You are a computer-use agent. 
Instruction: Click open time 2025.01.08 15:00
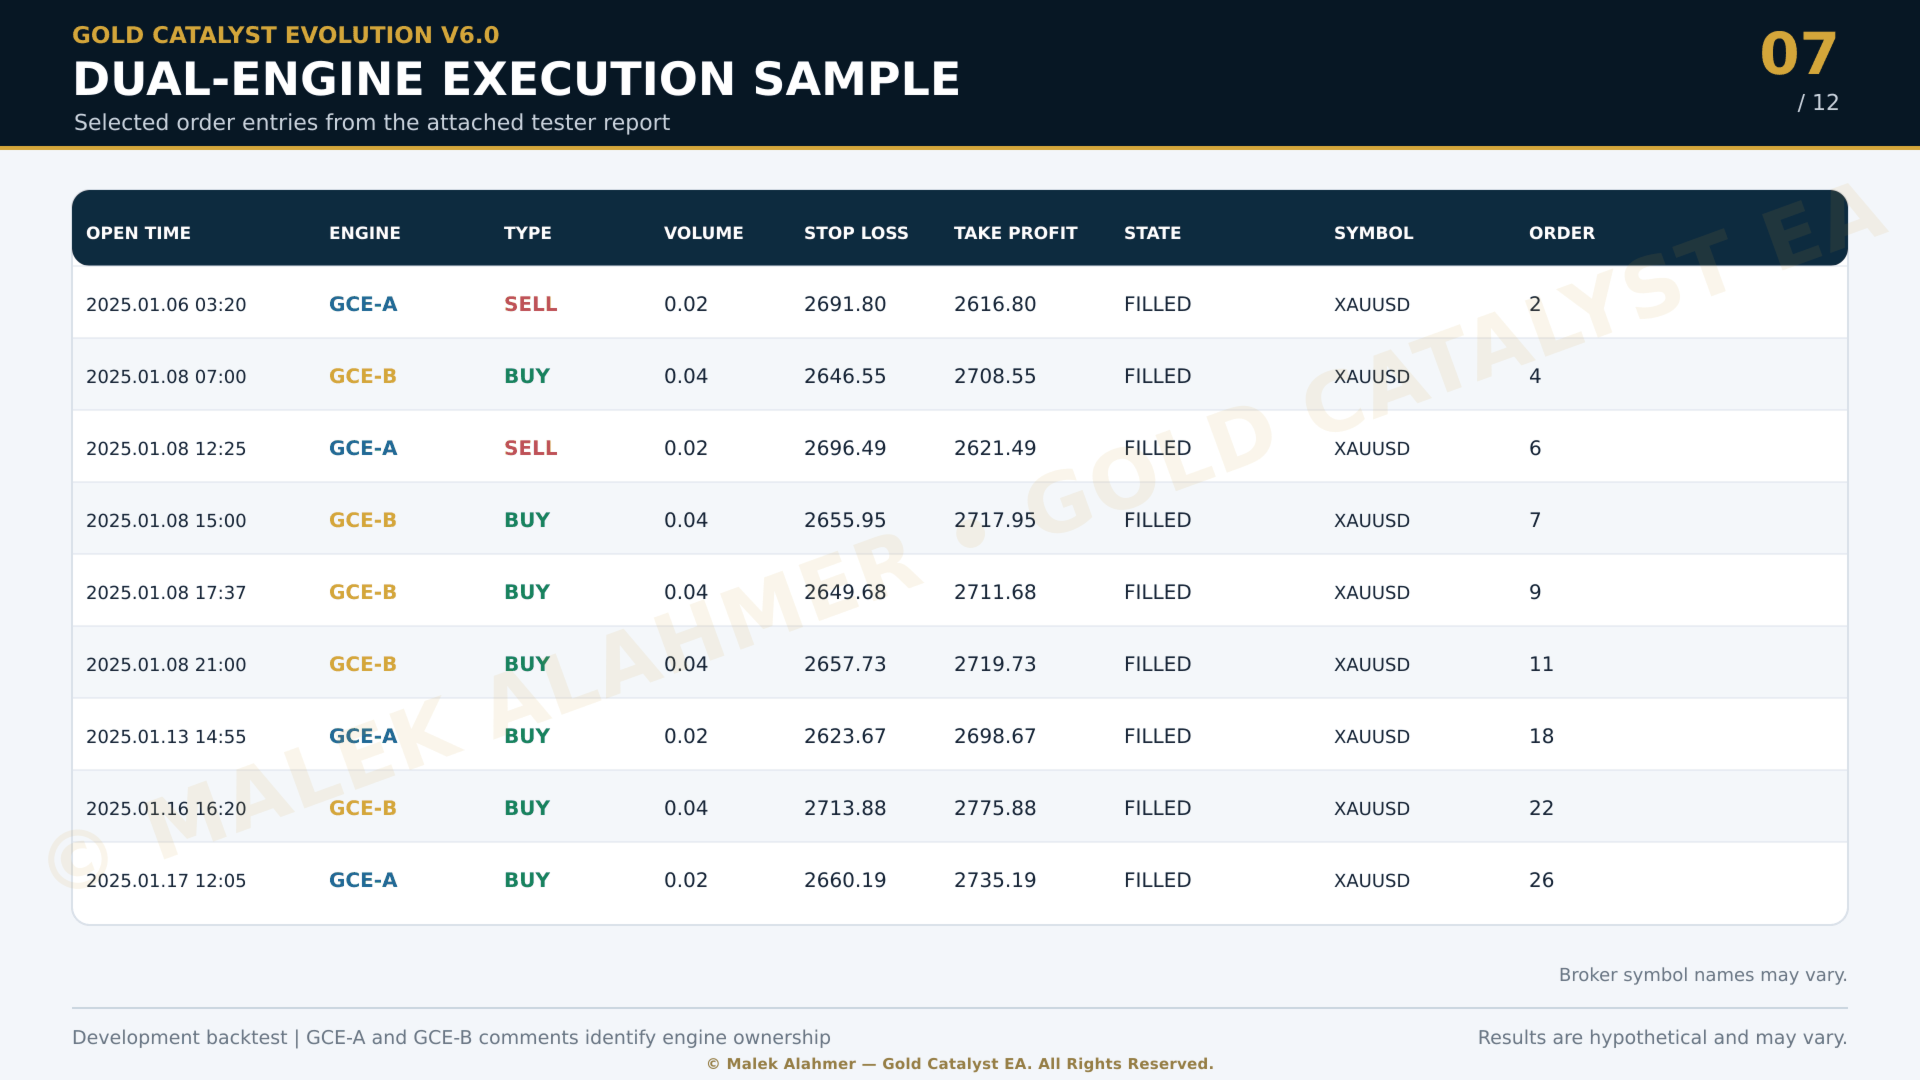click(166, 521)
